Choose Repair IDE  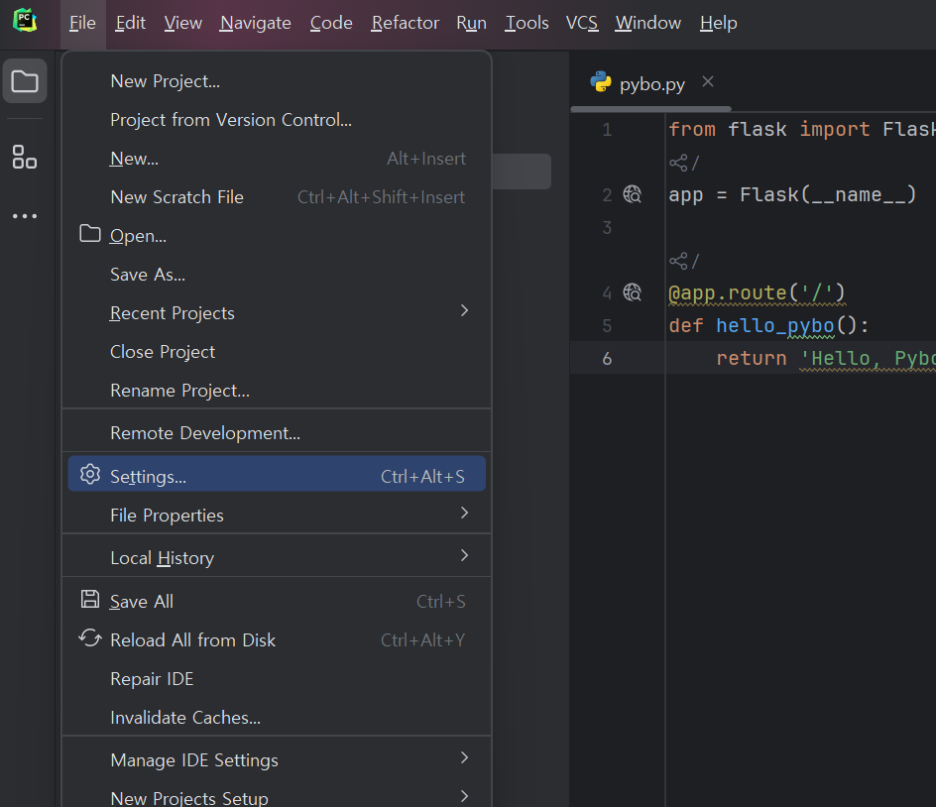click(276, 679)
